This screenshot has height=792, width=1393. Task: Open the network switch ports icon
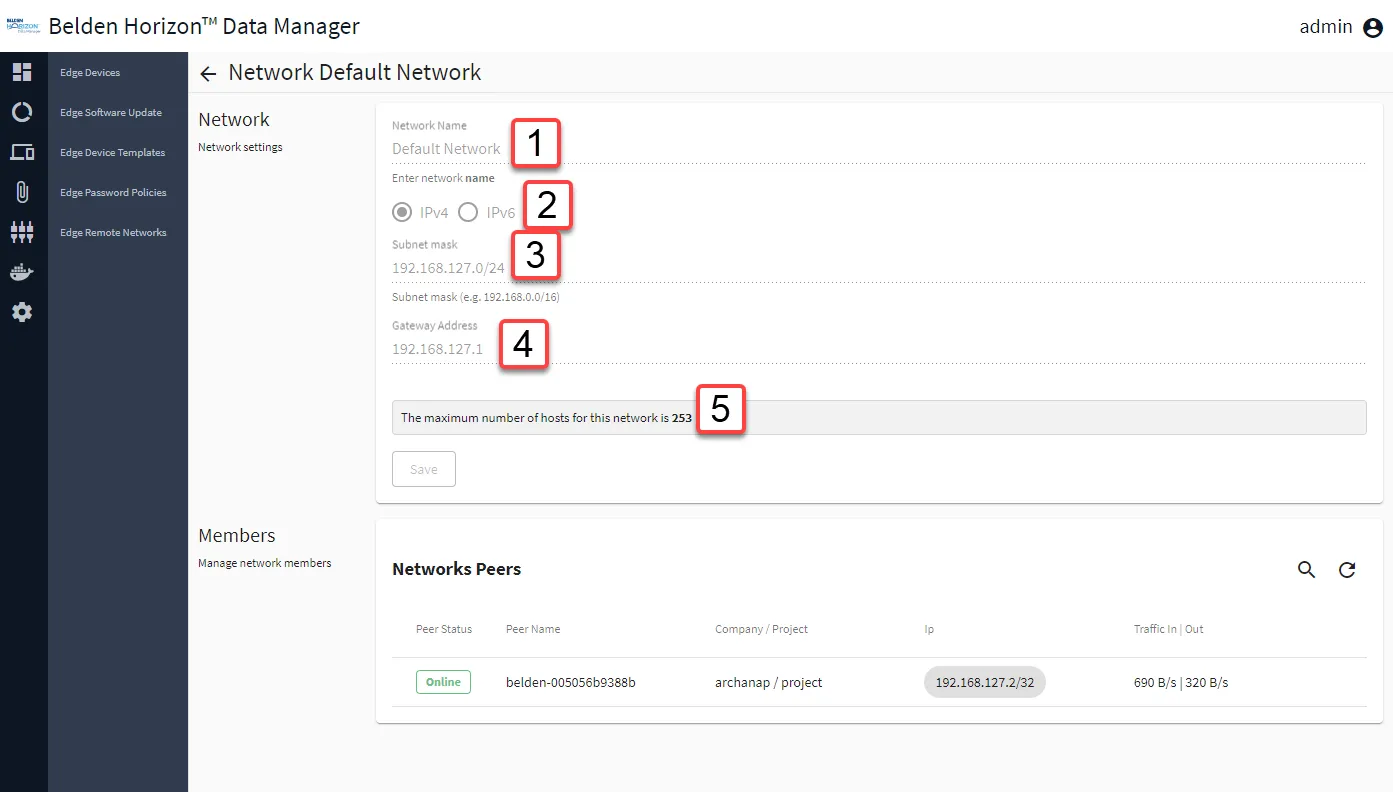tap(22, 232)
